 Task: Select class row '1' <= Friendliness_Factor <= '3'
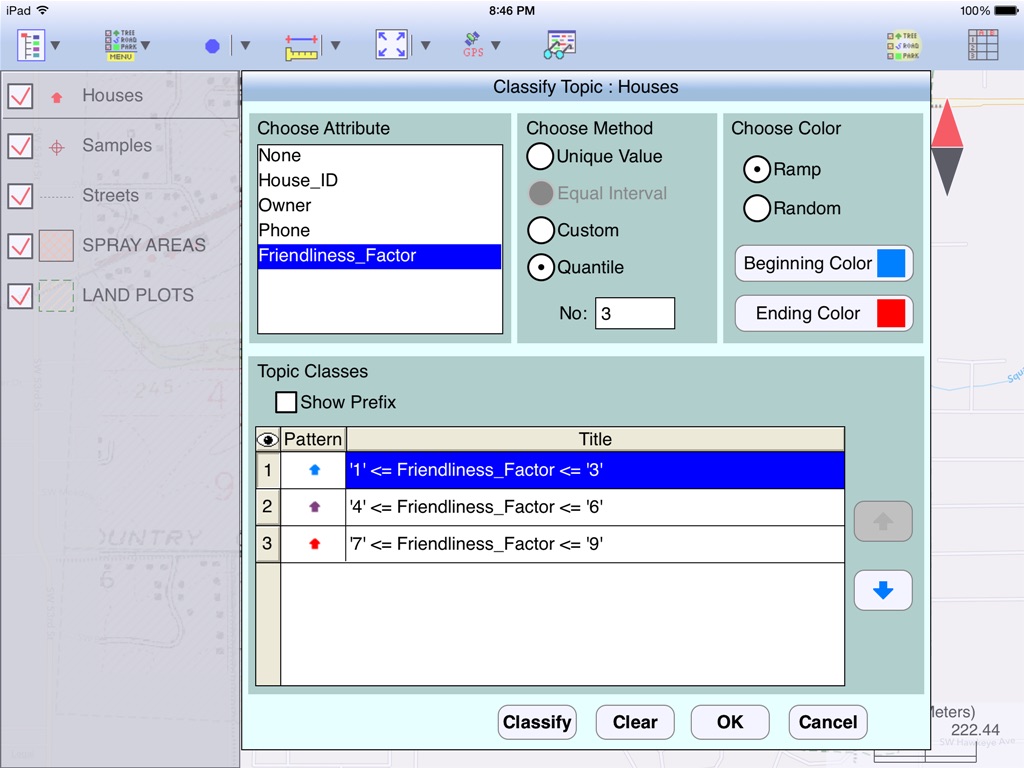[595, 470]
